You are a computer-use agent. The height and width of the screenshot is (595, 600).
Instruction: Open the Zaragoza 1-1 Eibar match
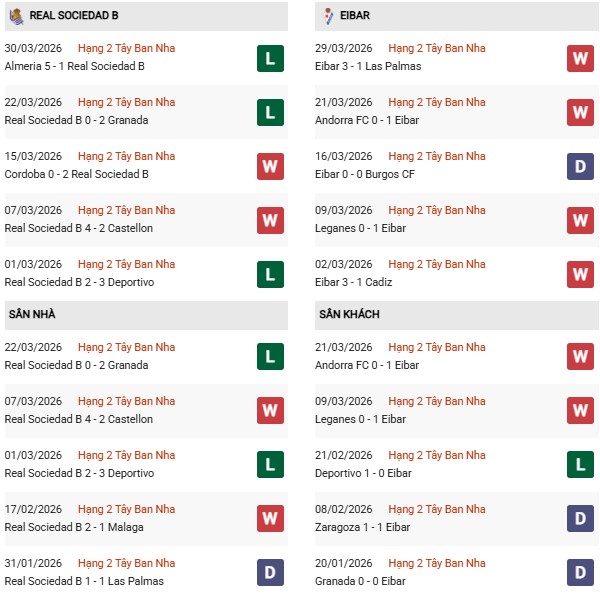(x=363, y=527)
